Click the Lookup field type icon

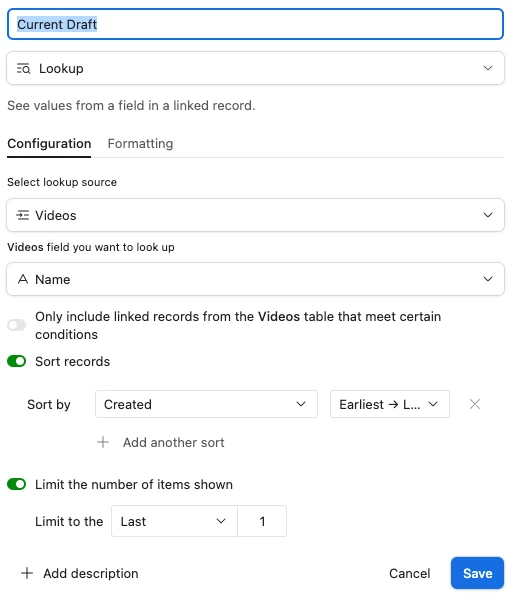[23, 69]
